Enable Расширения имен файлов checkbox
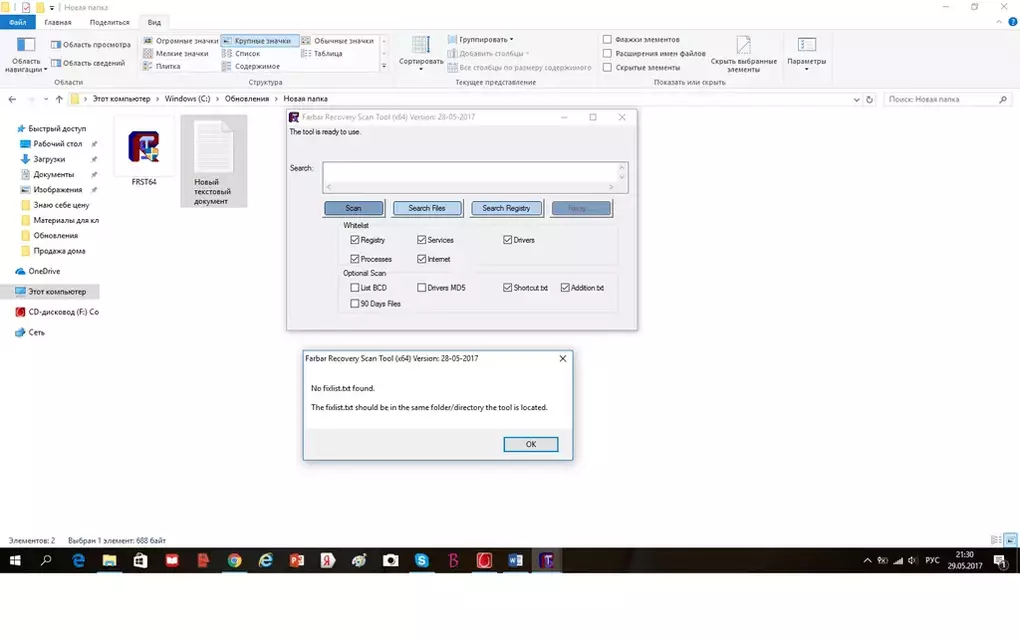The height and width of the screenshot is (640, 1020). [x=607, y=53]
